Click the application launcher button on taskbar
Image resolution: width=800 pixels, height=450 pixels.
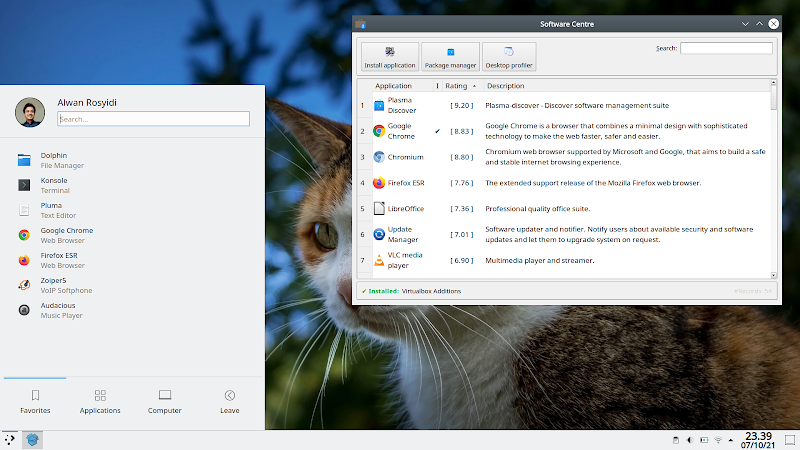10,440
